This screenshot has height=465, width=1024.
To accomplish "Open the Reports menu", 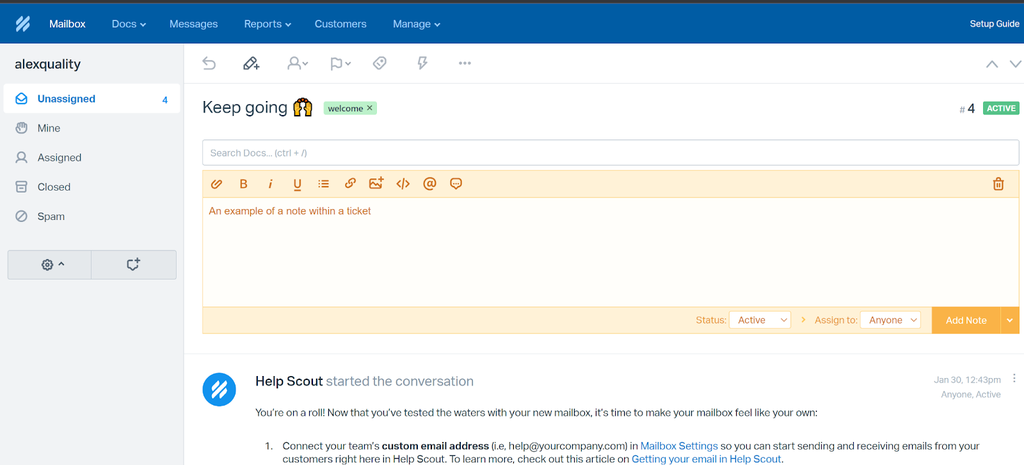I will click(267, 24).
